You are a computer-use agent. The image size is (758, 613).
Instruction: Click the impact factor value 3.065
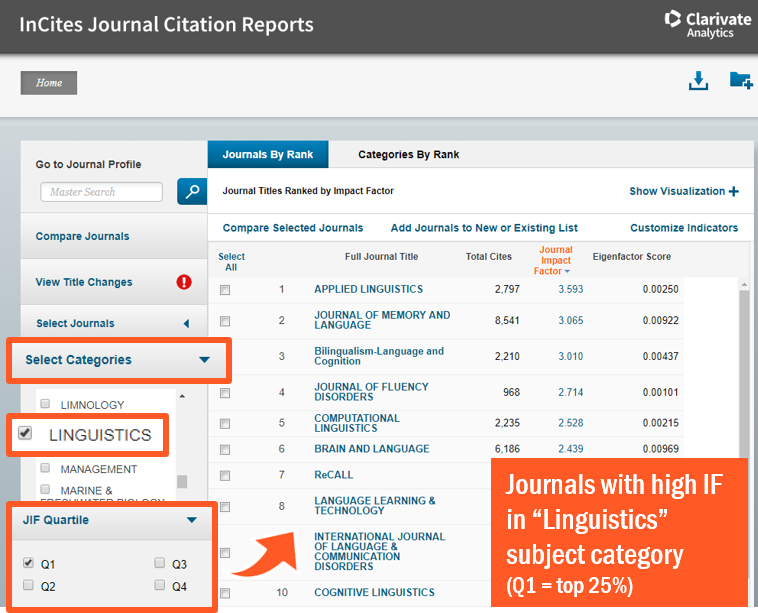coord(570,321)
